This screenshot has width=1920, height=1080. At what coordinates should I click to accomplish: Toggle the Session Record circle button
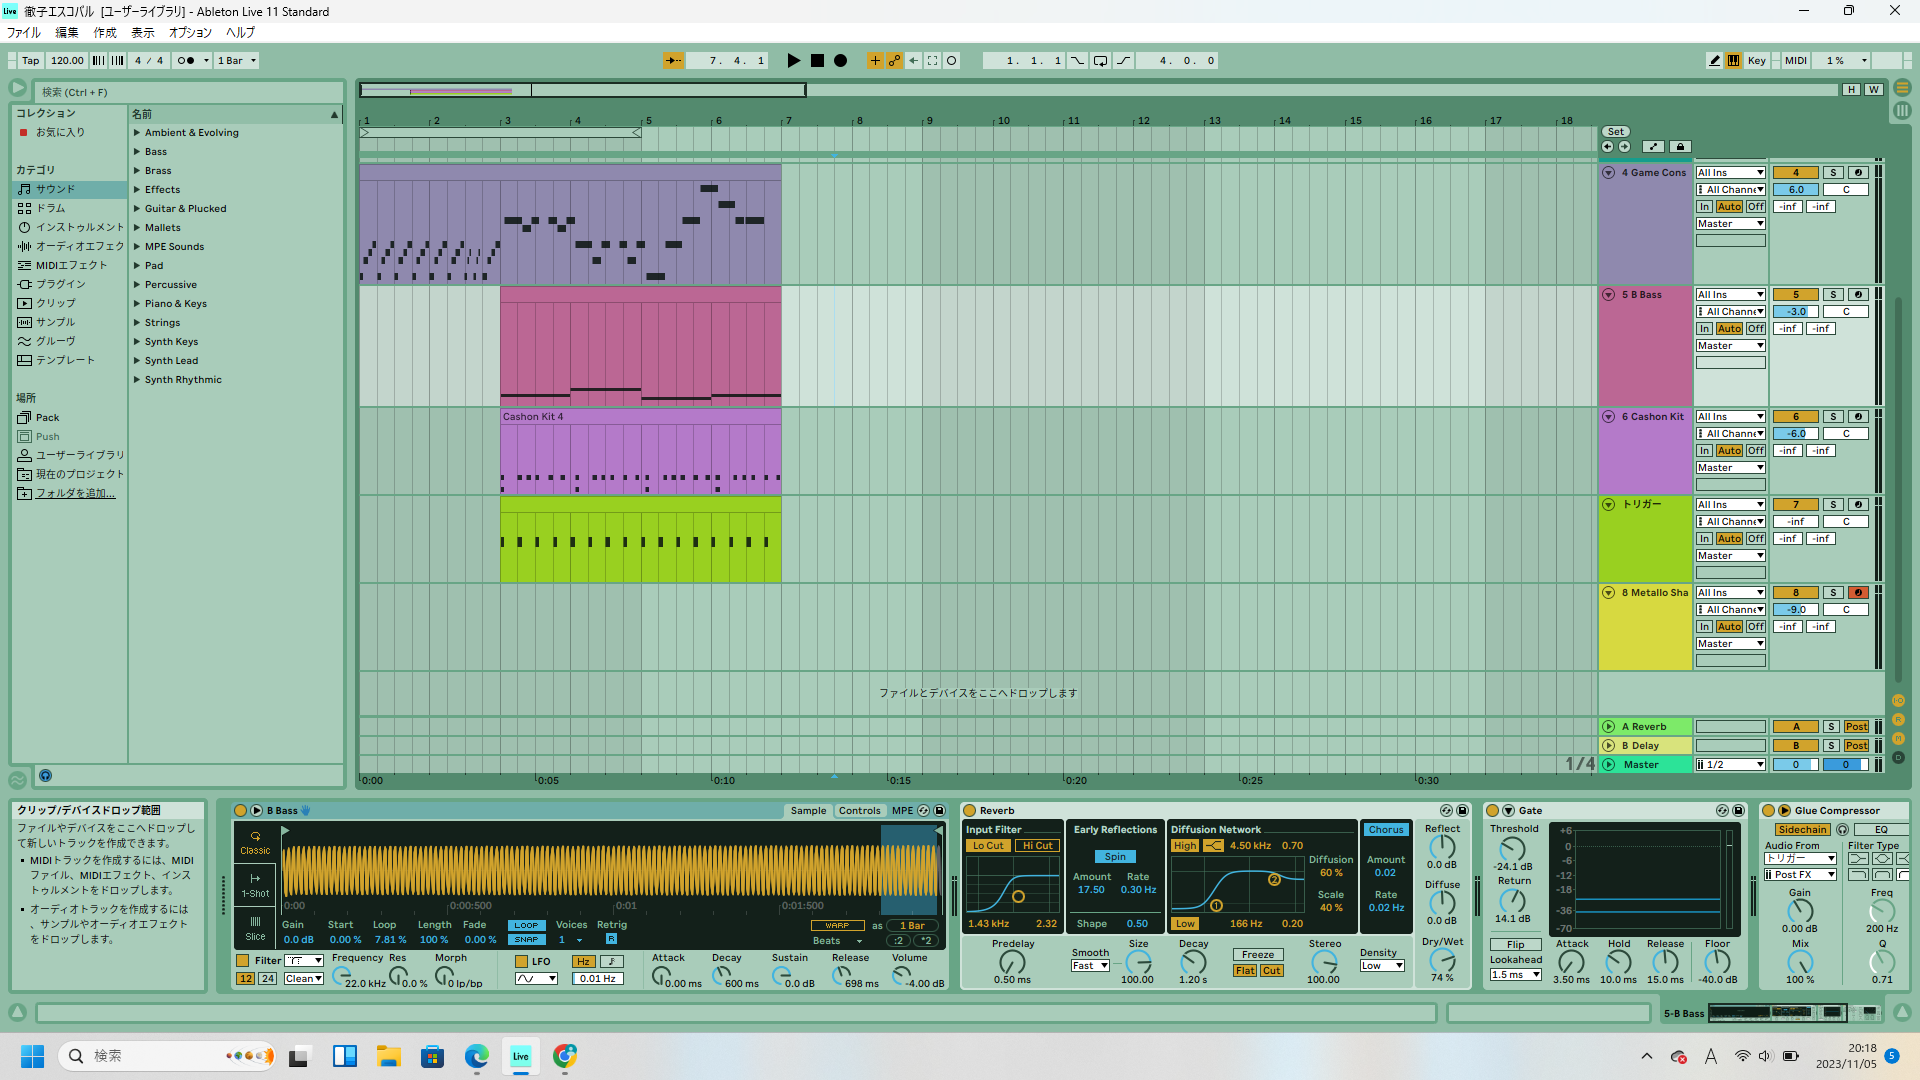coord(952,61)
